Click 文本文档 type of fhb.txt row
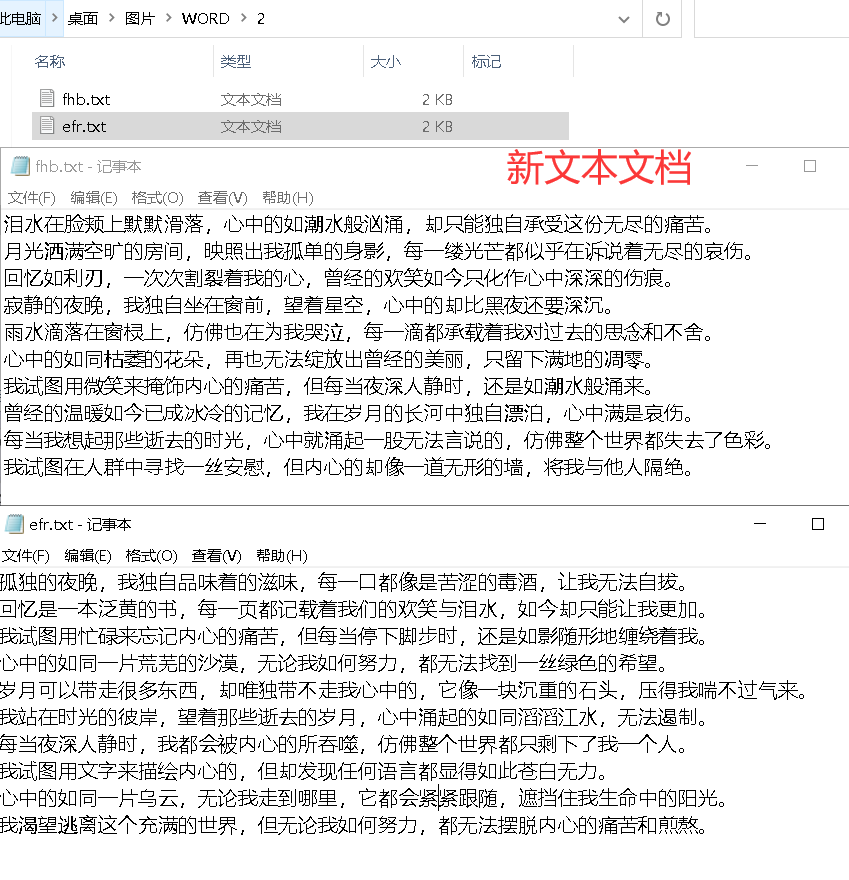Screen dimensions: 849x880 (x=251, y=99)
